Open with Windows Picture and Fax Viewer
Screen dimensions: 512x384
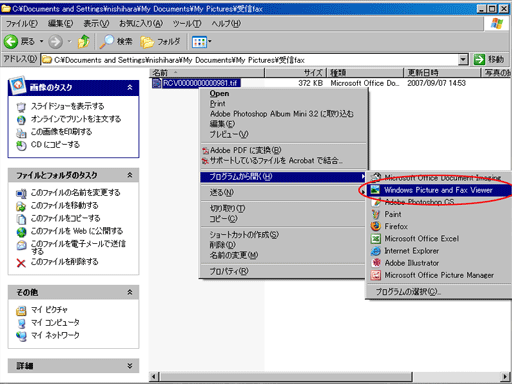(439, 190)
